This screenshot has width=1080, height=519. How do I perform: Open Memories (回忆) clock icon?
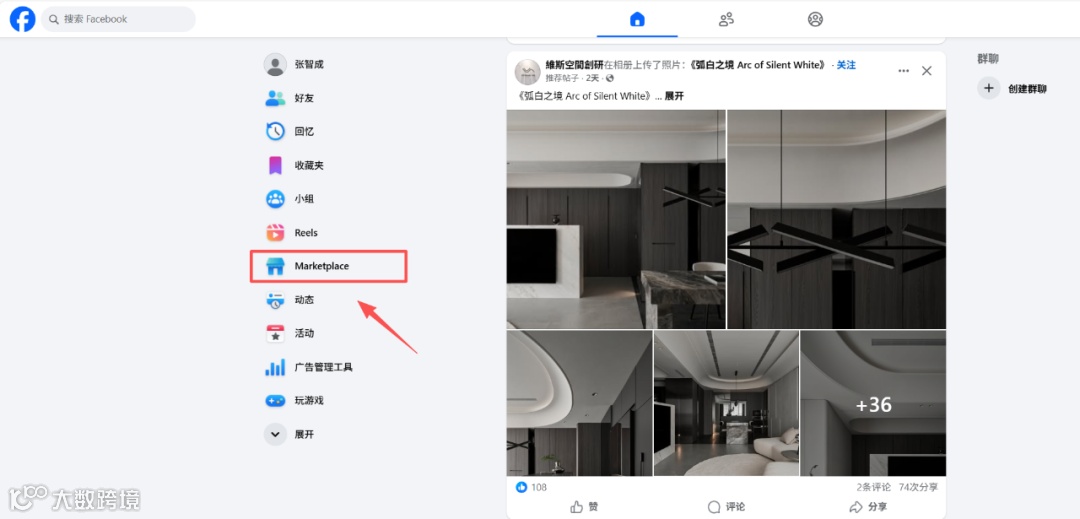tap(275, 131)
